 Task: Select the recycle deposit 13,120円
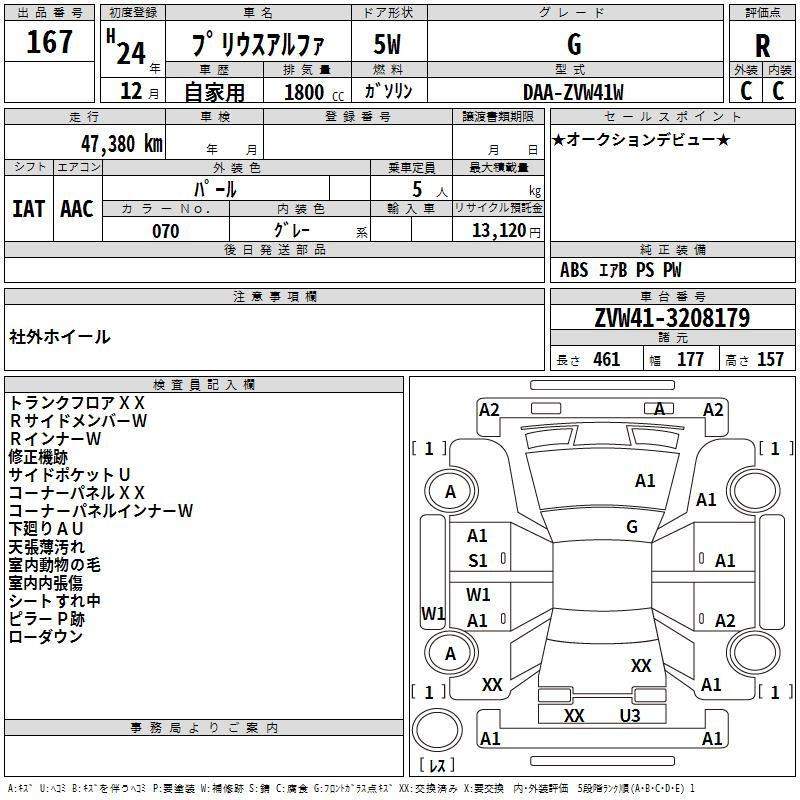[506, 231]
